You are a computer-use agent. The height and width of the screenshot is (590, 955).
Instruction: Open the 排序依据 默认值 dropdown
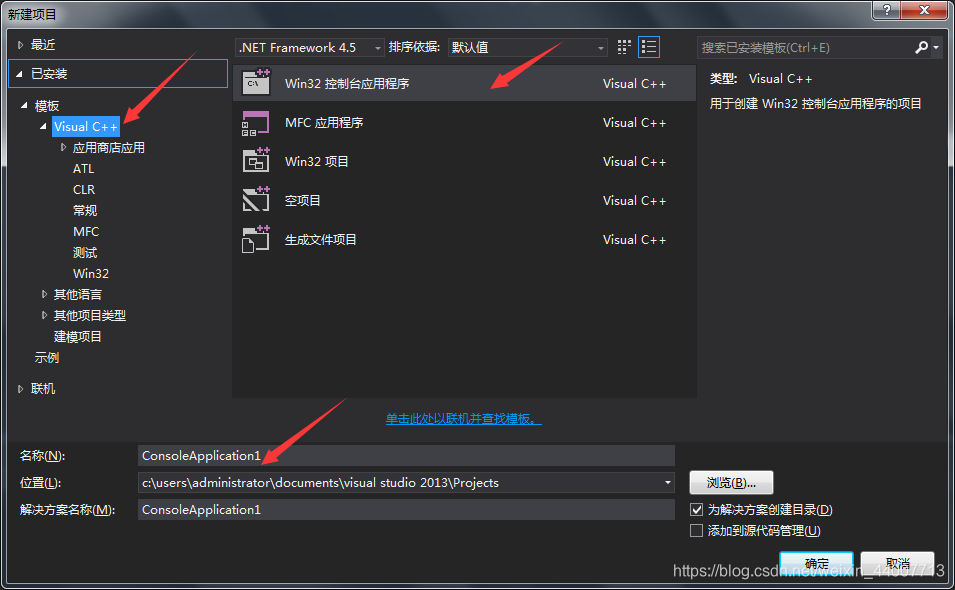(527, 47)
